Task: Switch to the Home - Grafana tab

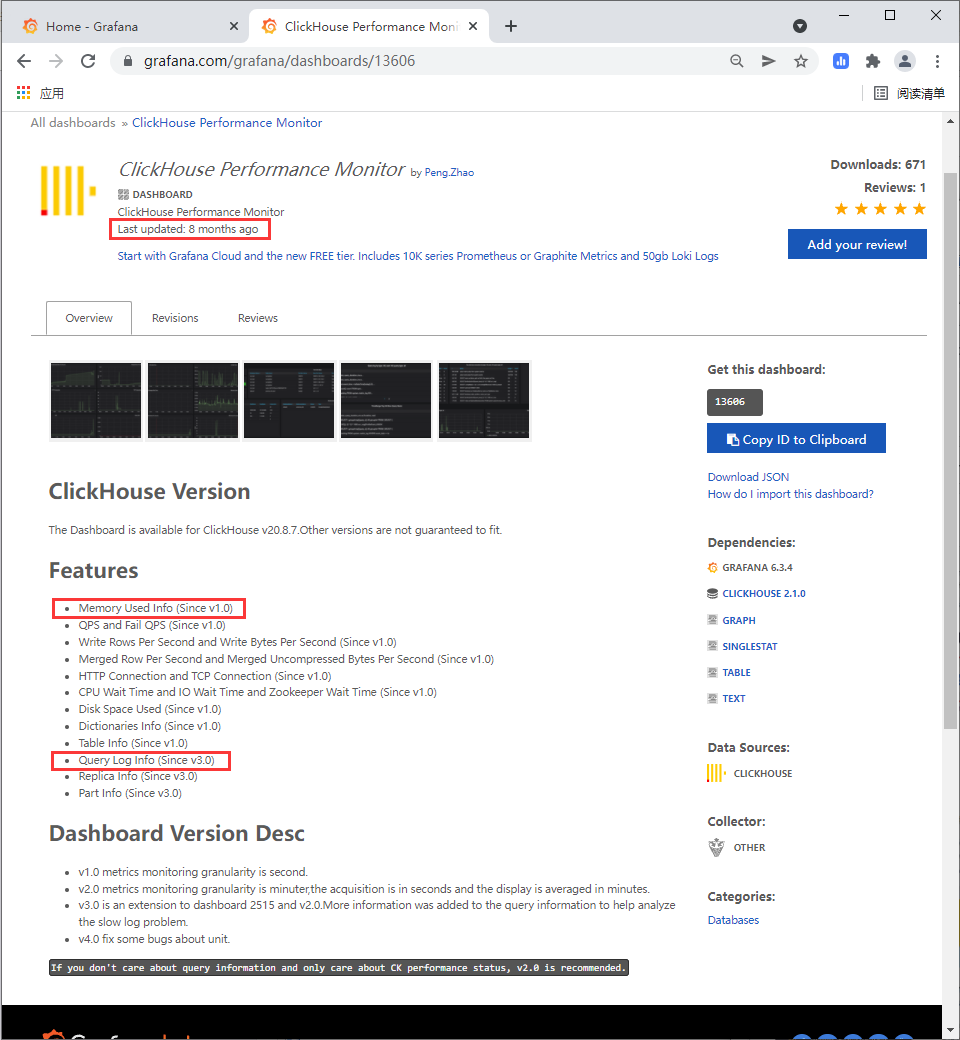Action: [x=126, y=27]
